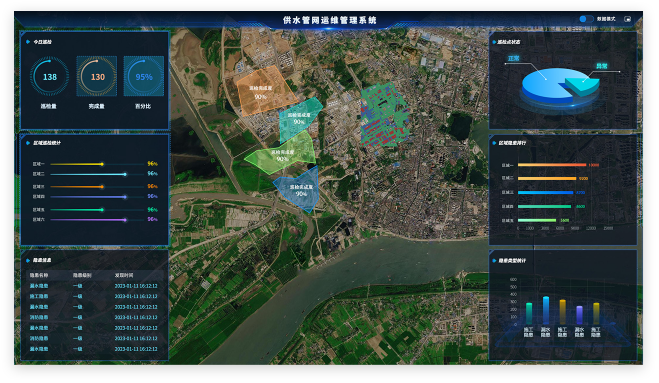Select the 130 完成量 circular gauge
This screenshot has height=383, width=659.
tap(97, 77)
